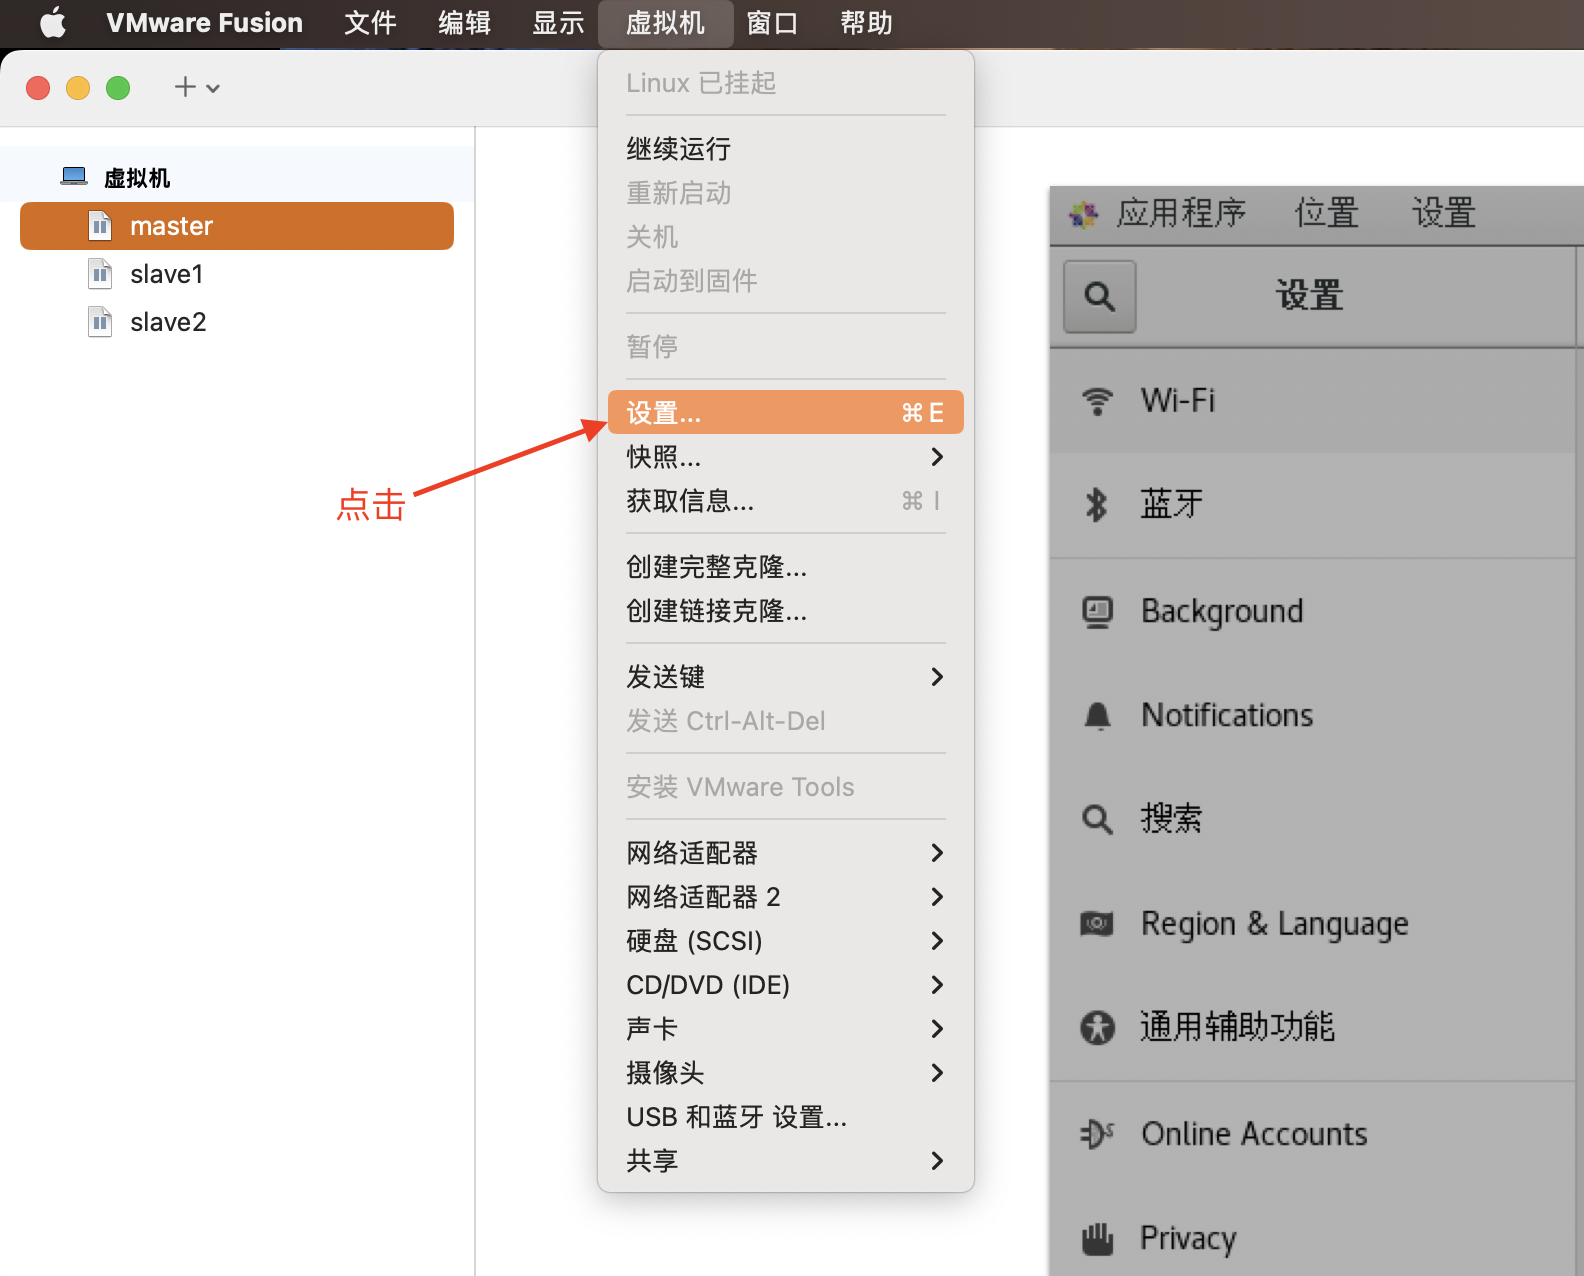Open the 编辑 menu in menu bar
This screenshot has width=1584, height=1276.
pos(464,22)
